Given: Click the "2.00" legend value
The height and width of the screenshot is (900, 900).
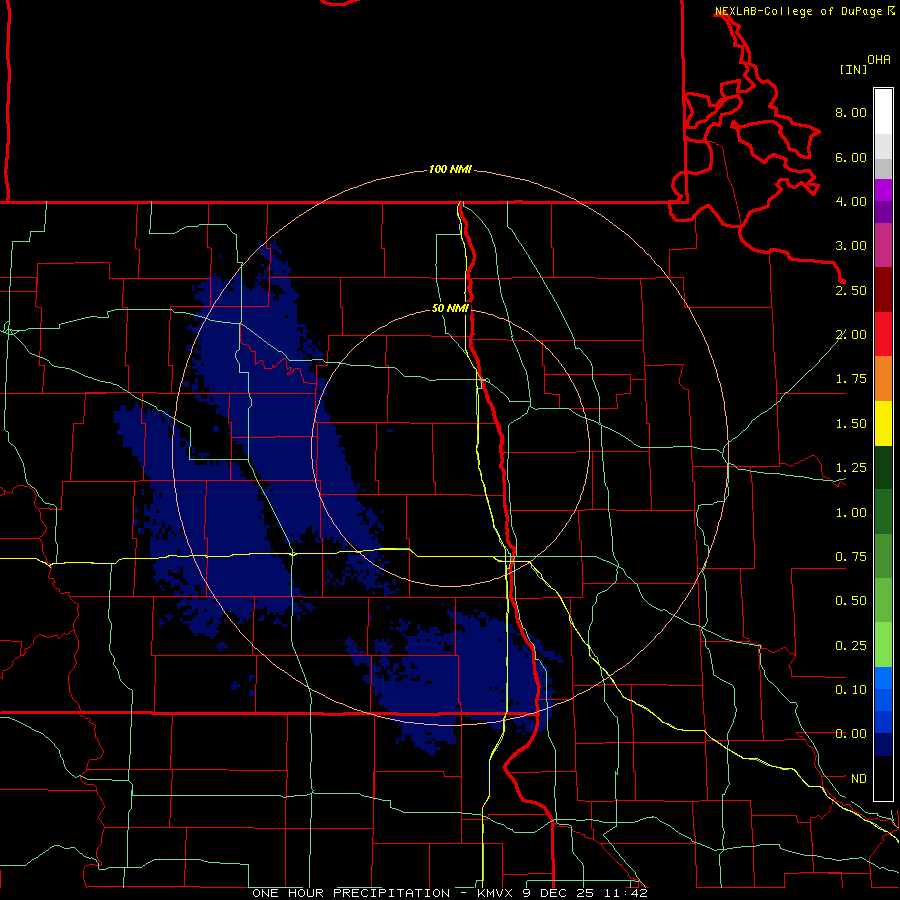Looking at the screenshot, I should (851, 335).
